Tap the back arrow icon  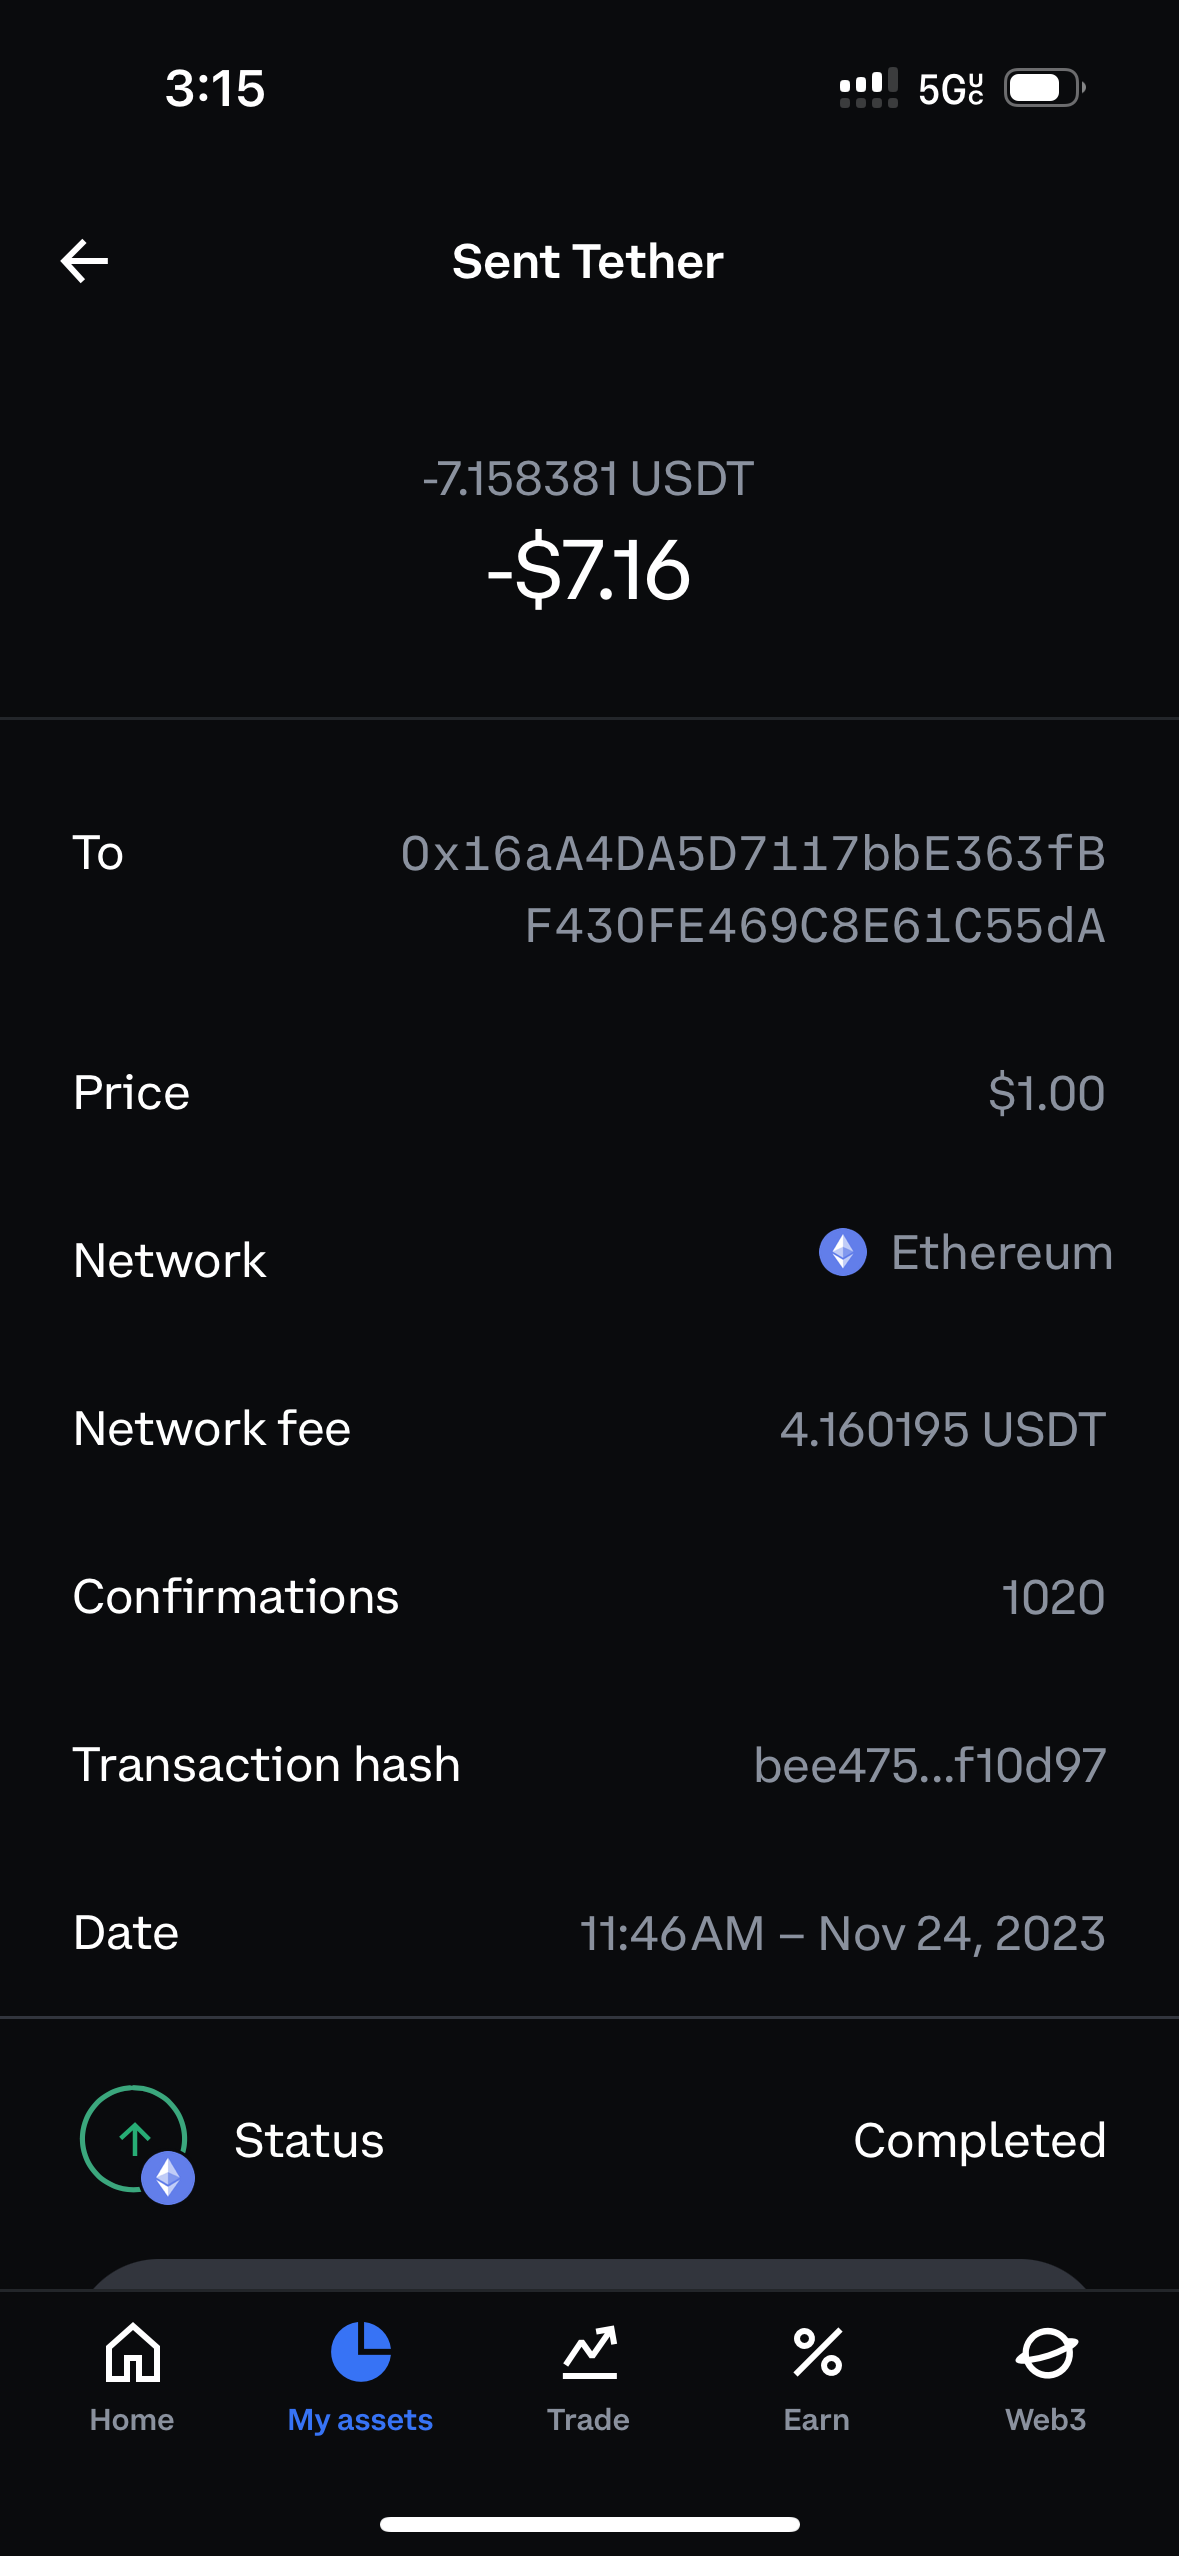85,262
